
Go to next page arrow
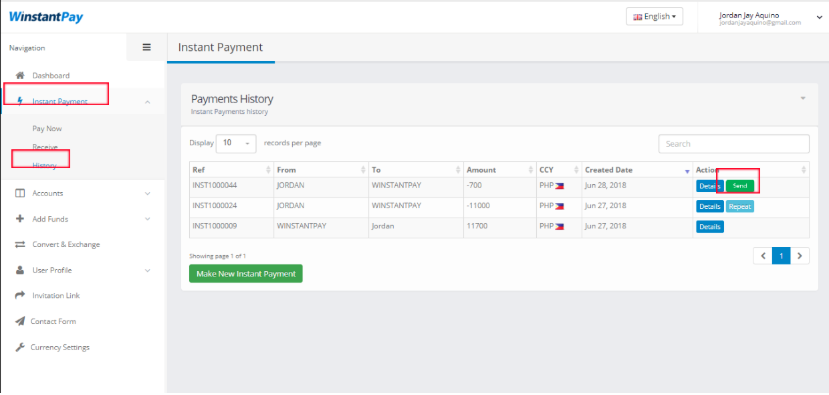coord(800,256)
